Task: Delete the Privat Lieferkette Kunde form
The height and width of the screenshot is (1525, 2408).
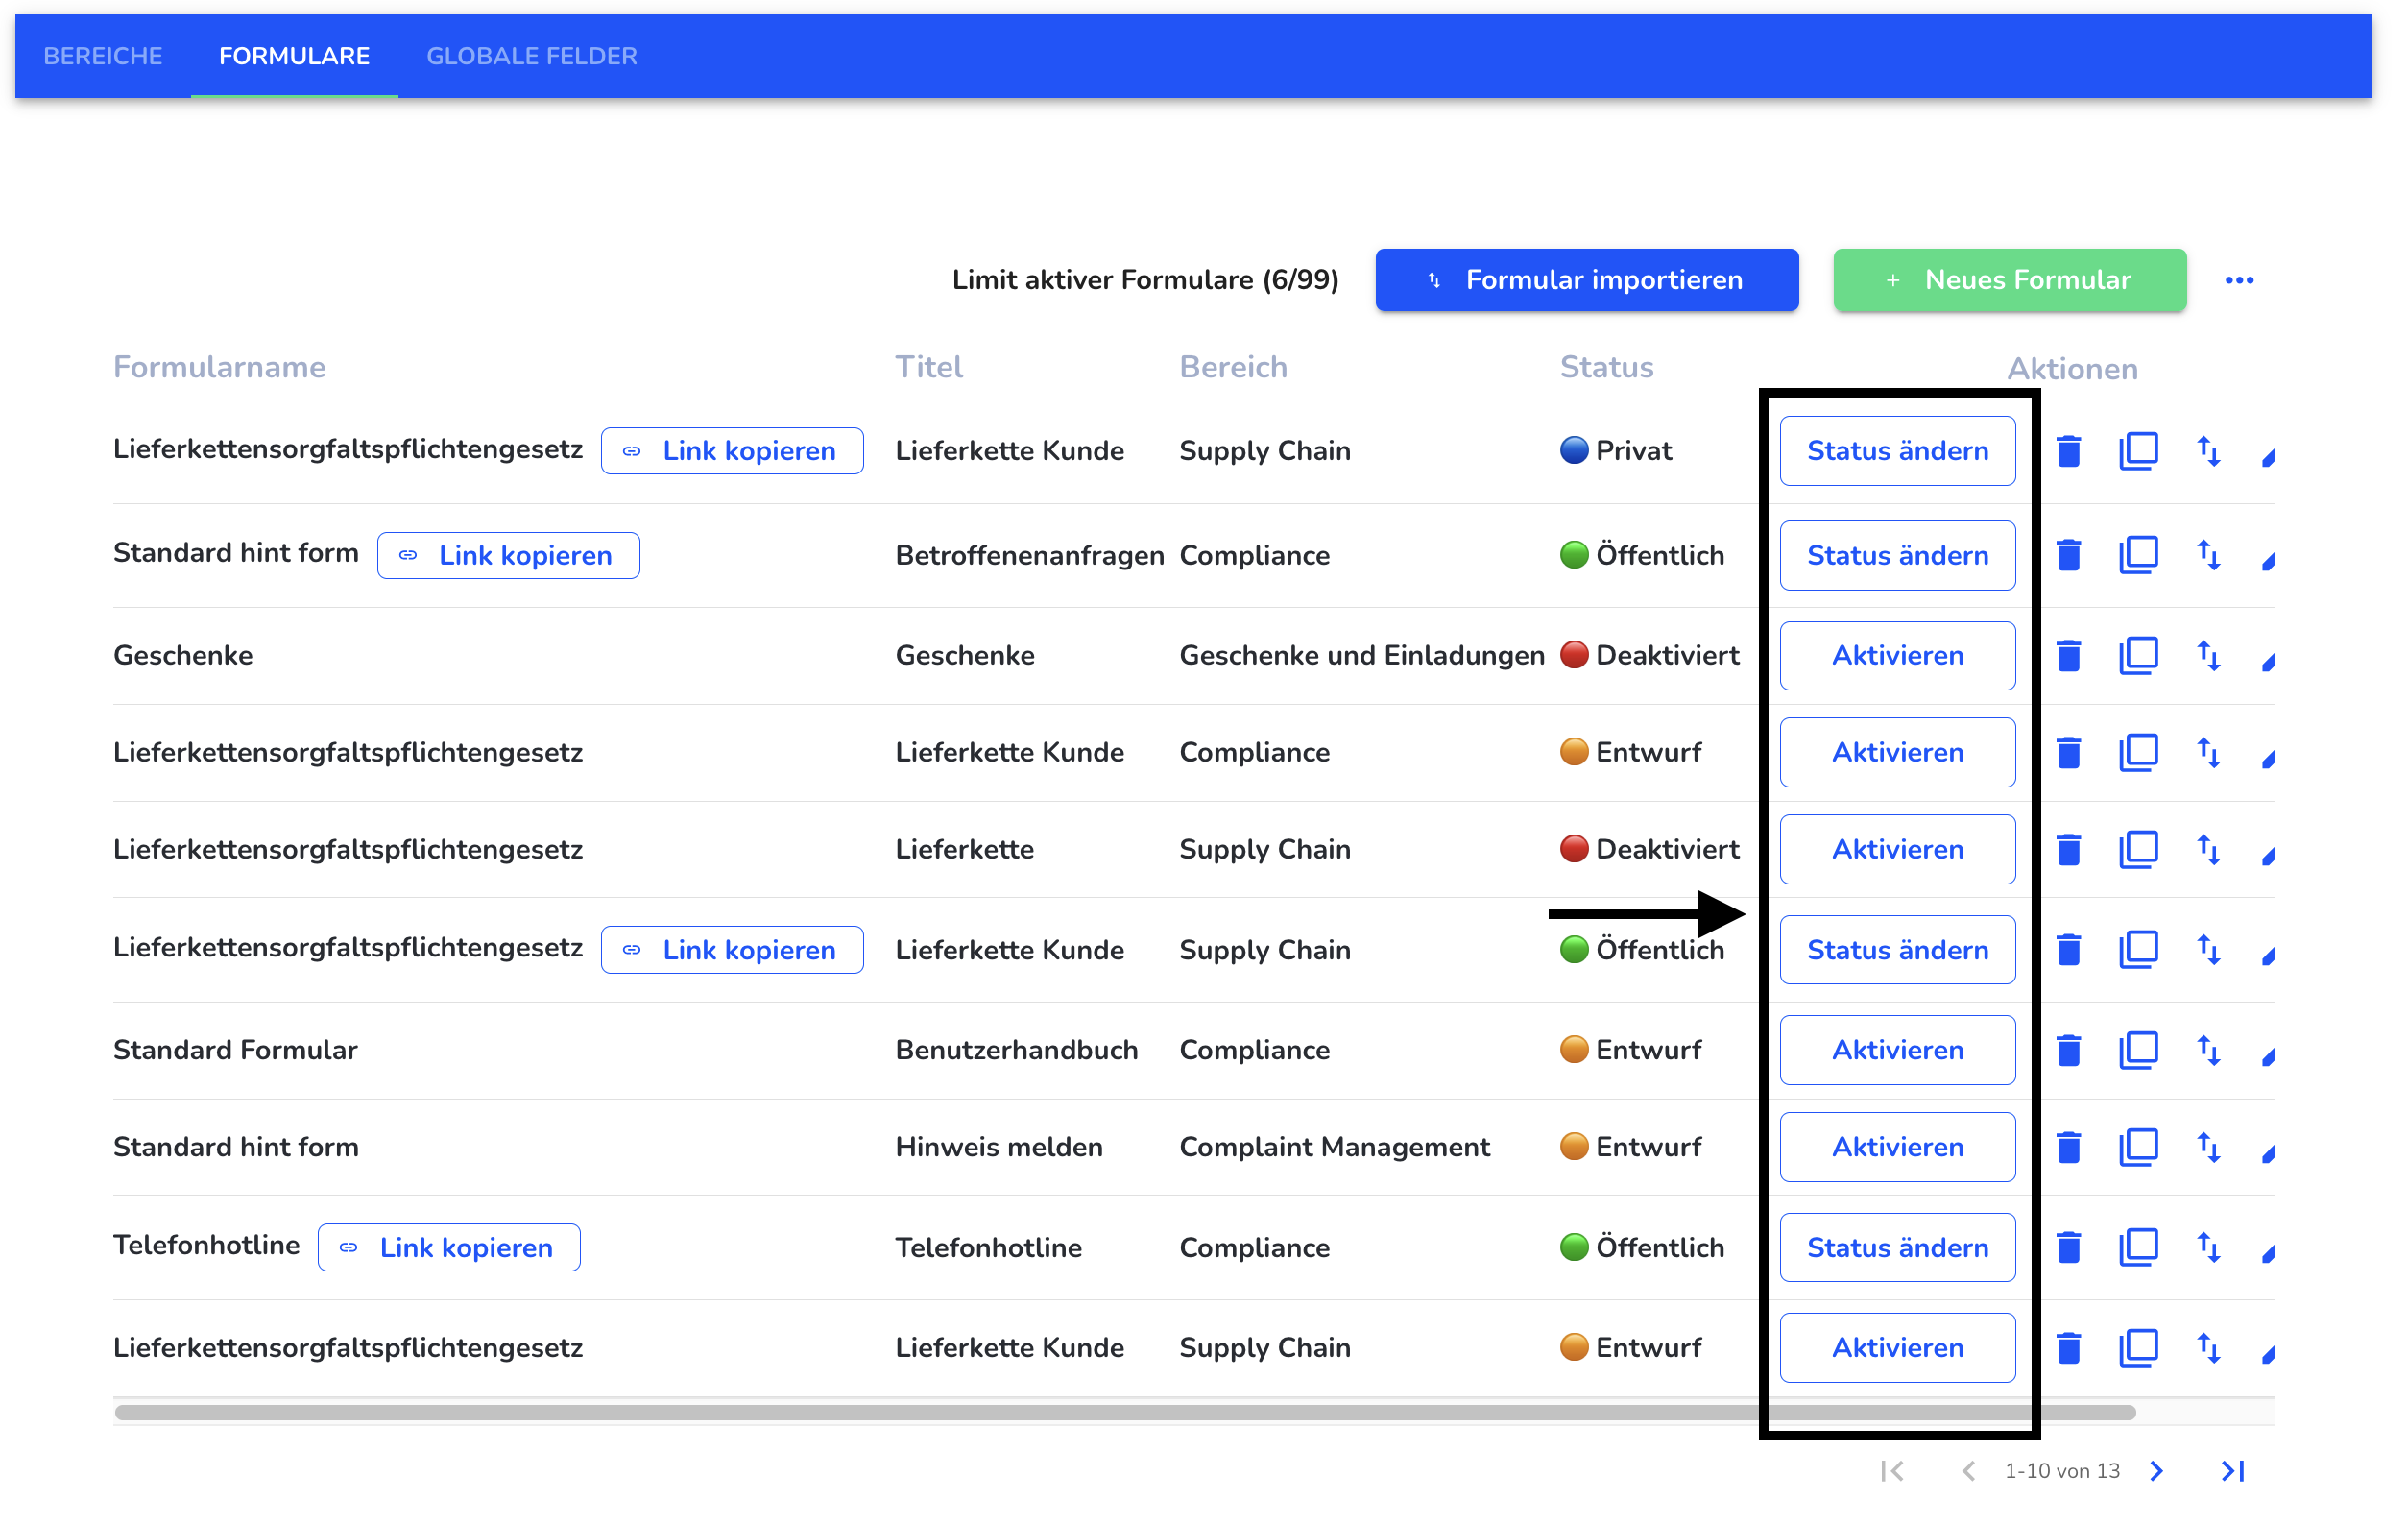Action: point(2069,451)
